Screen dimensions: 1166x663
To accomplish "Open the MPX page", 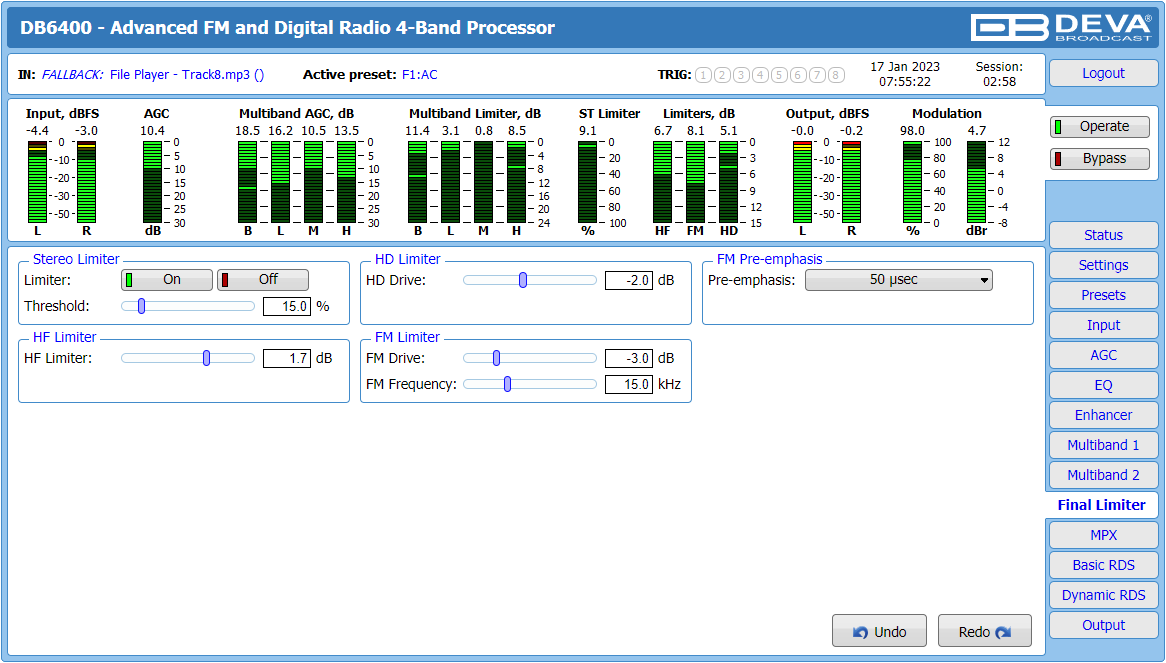I will tap(1104, 535).
